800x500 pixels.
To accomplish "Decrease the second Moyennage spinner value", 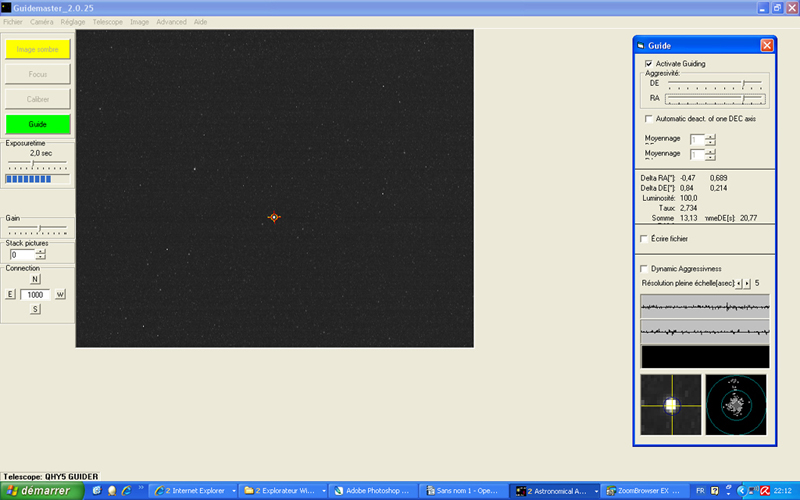I will pos(711,157).
